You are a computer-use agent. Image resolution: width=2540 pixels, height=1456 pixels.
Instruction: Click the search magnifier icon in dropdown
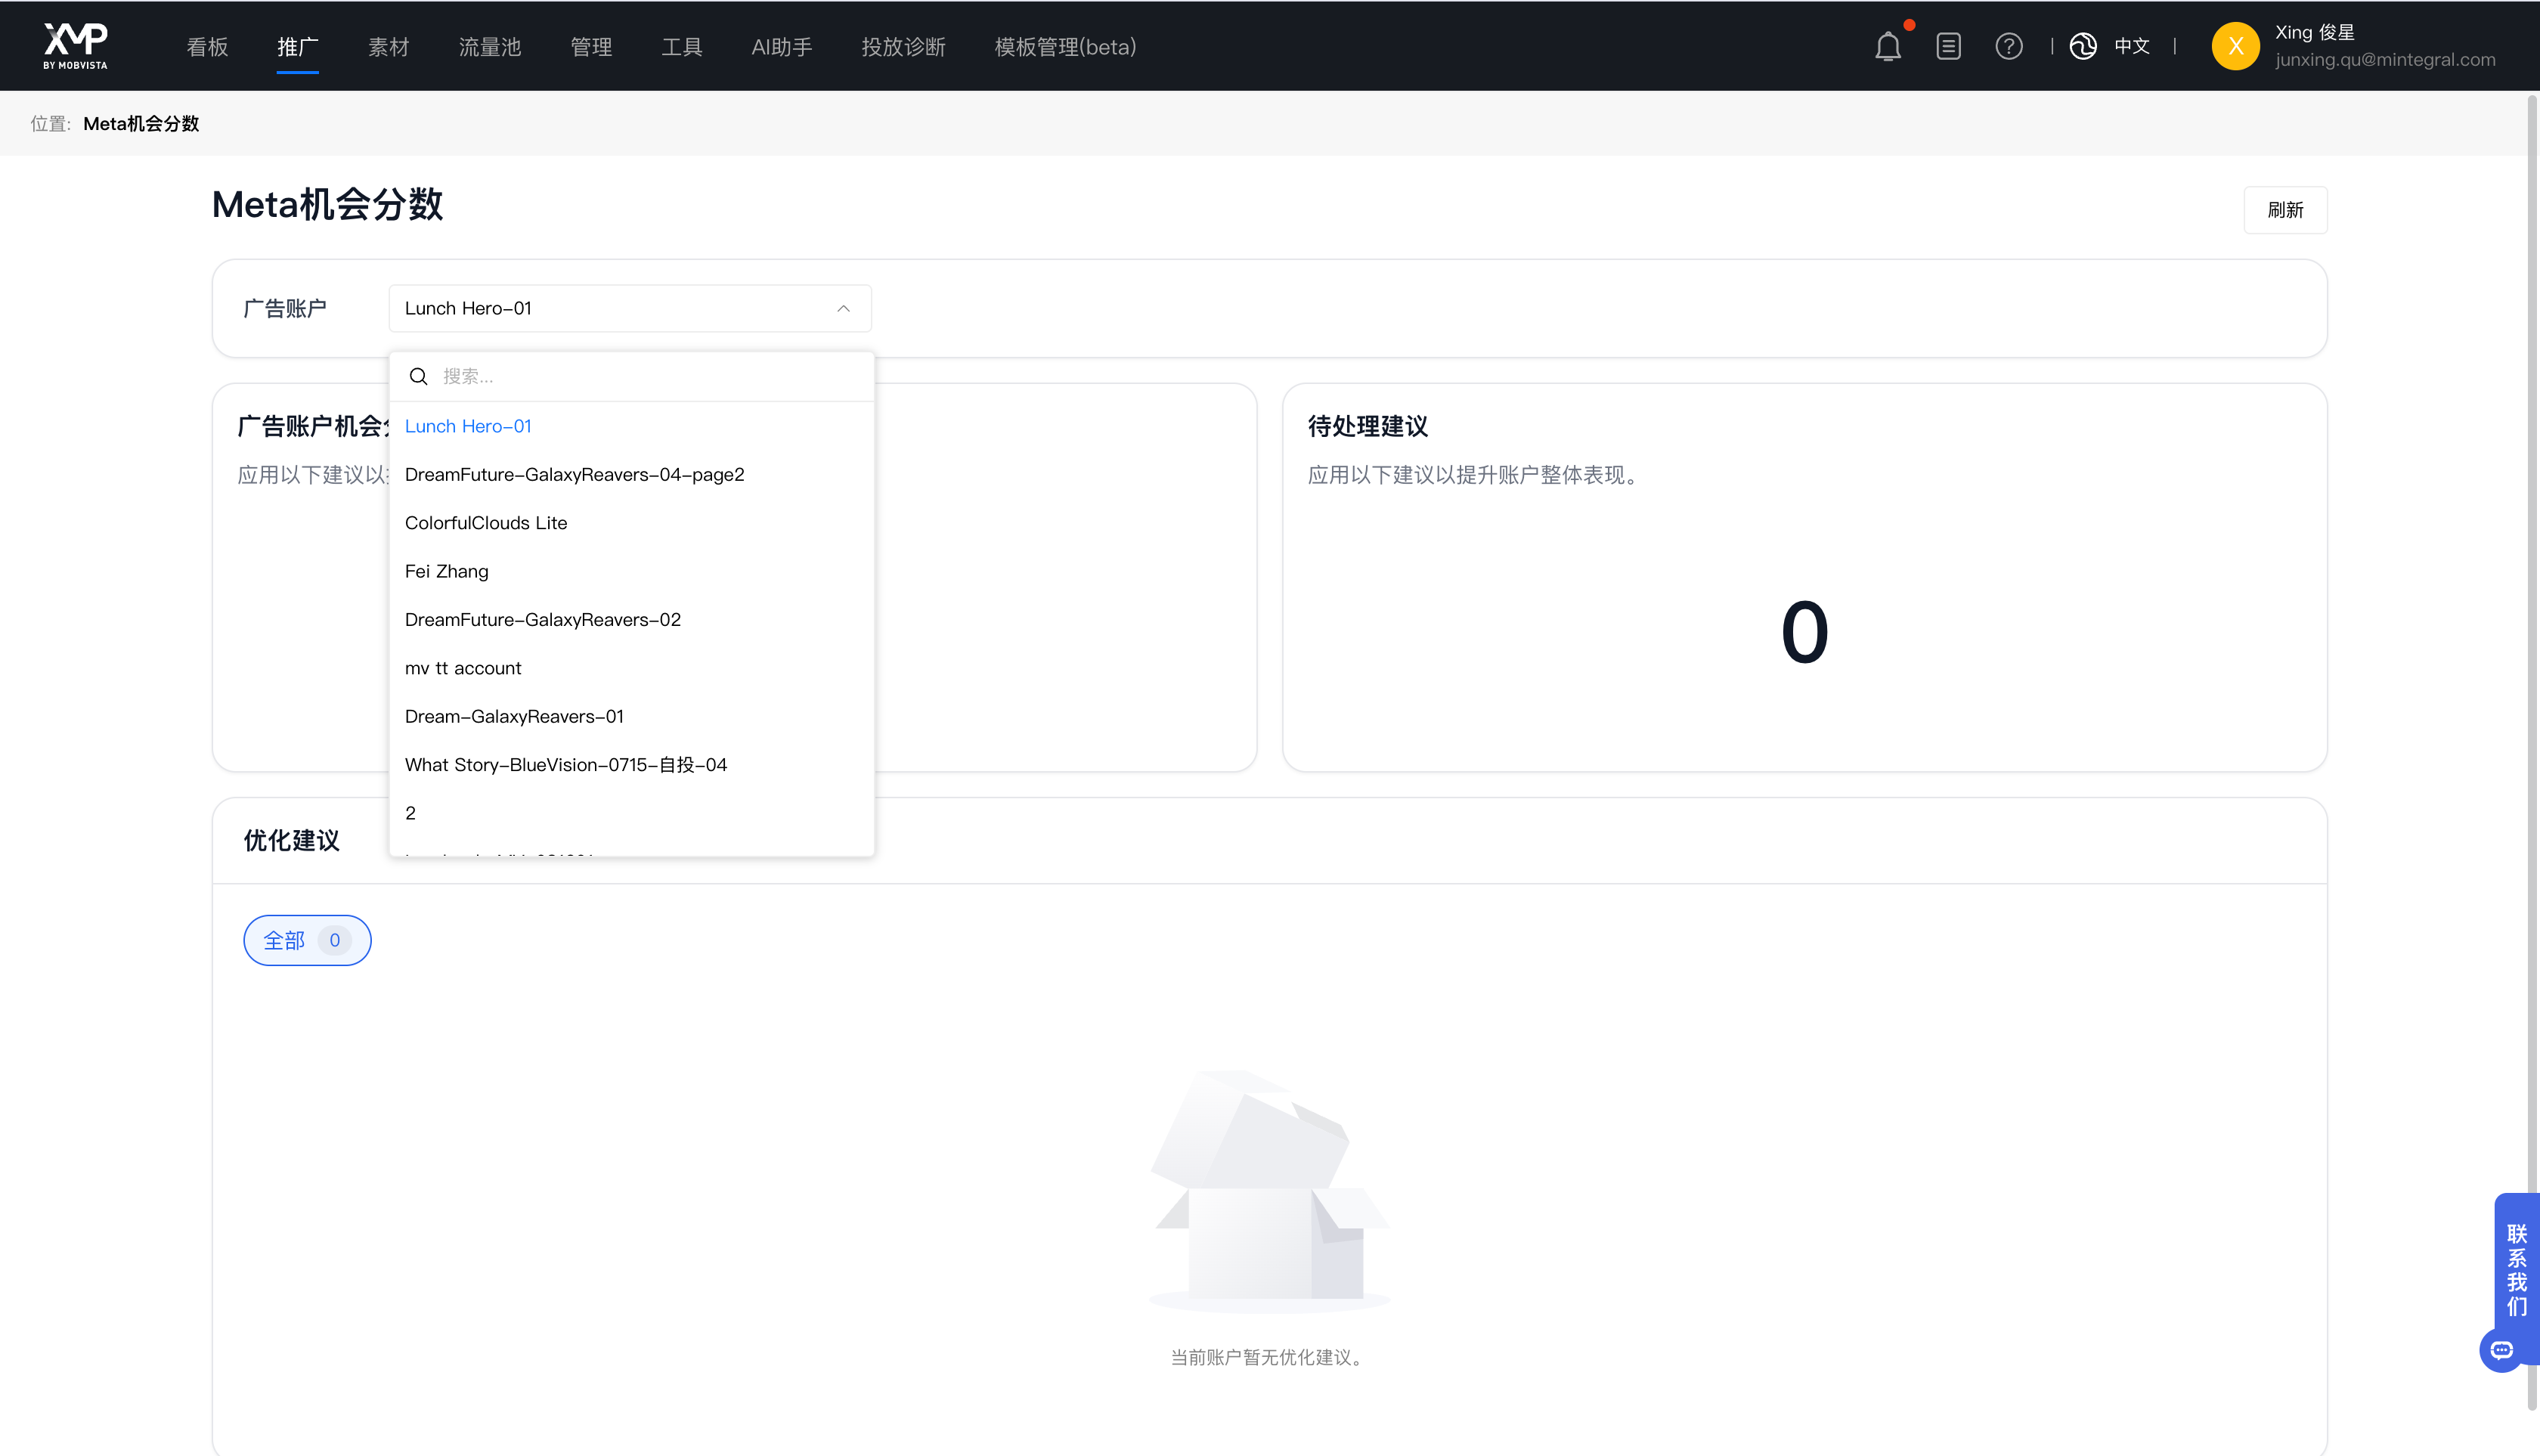(419, 376)
